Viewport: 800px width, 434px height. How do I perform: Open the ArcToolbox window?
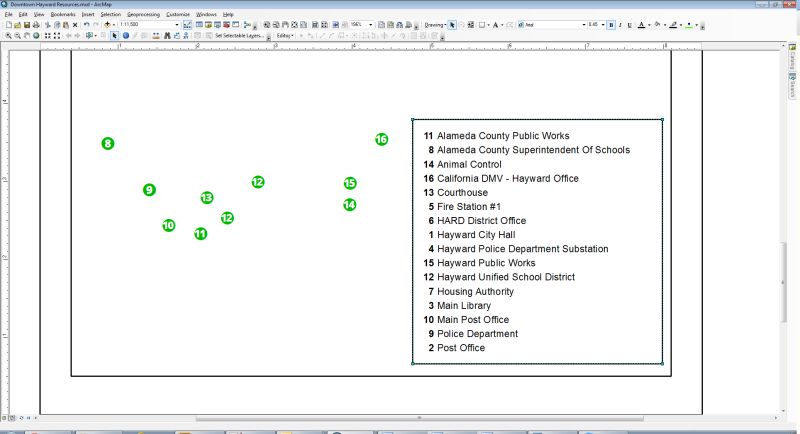[226, 24]
